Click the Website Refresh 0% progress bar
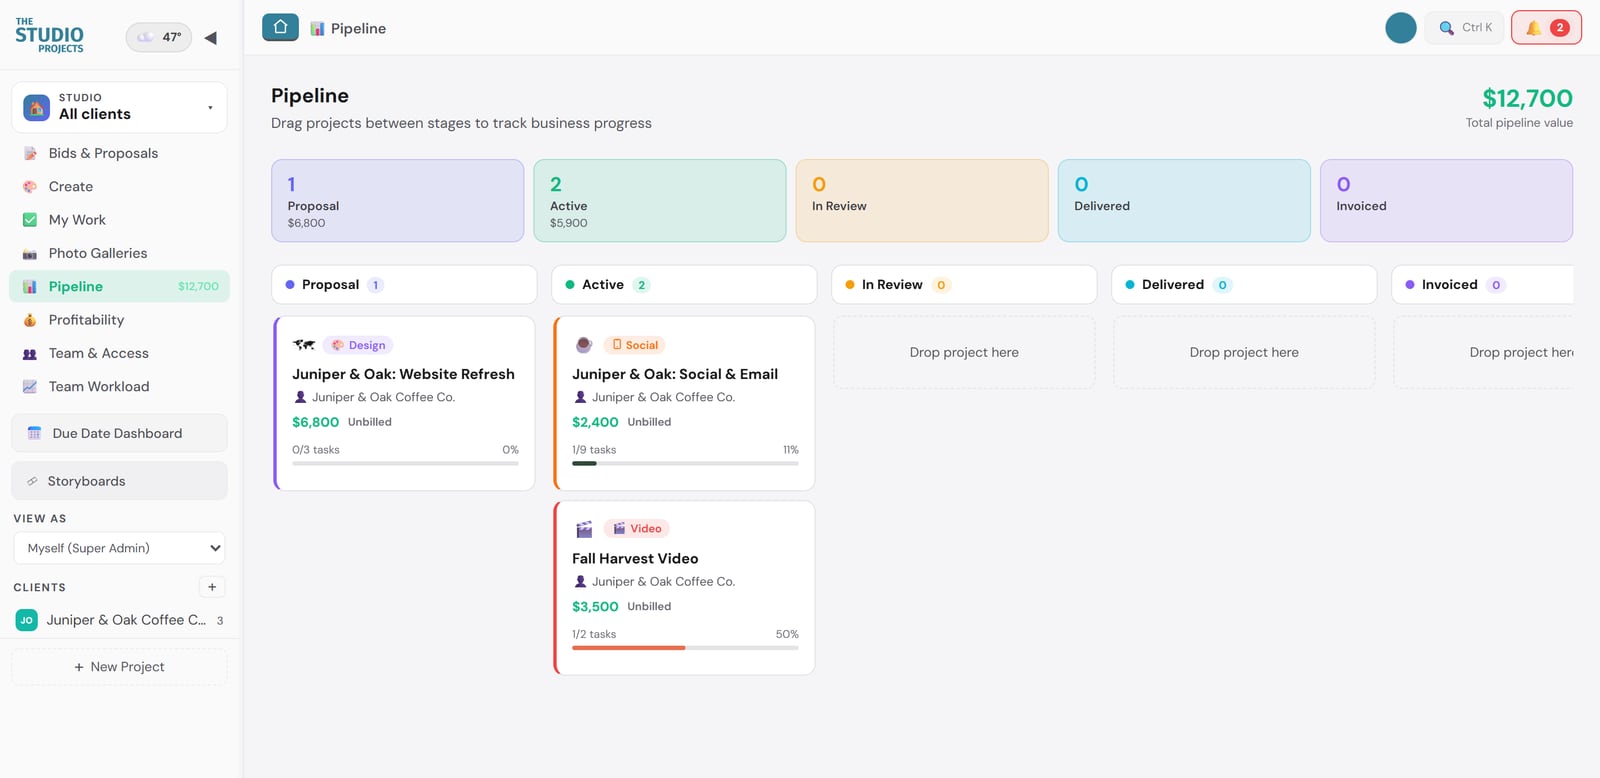Image resolution: width=1600 pixels, height=778 pixels. [405, 463]
